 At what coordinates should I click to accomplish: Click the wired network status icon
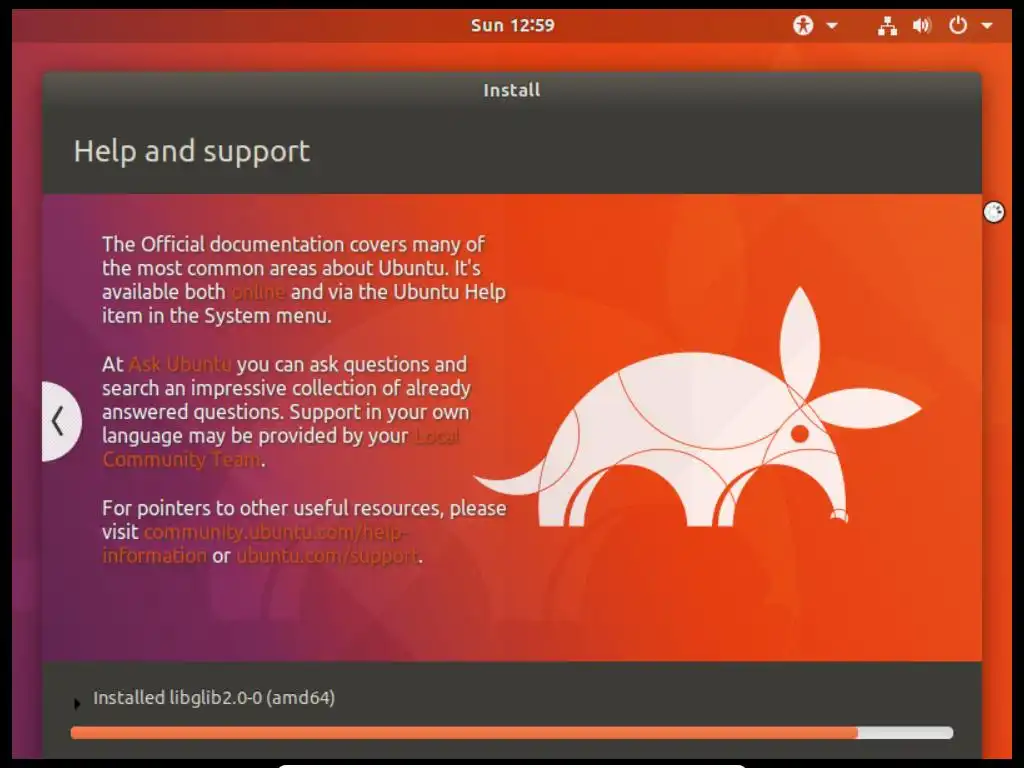point(887,25)
